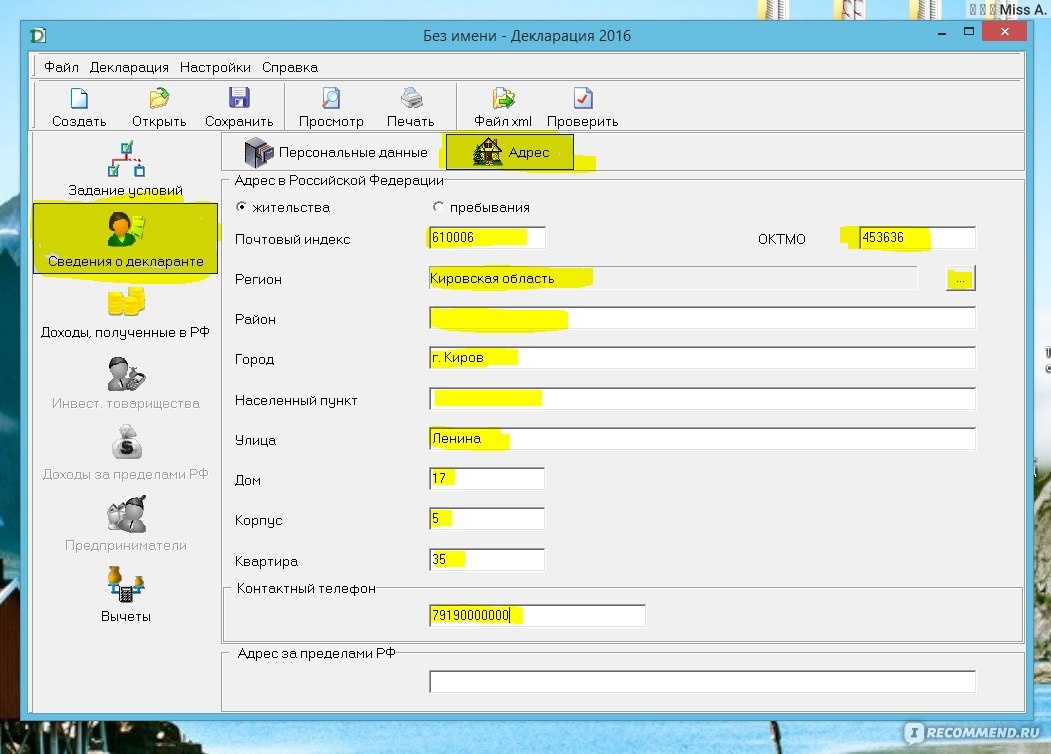The height and width of the screenshot is (754, 1051).
Task: Click the Населенный пункт input field
Action: coord(702,399)
